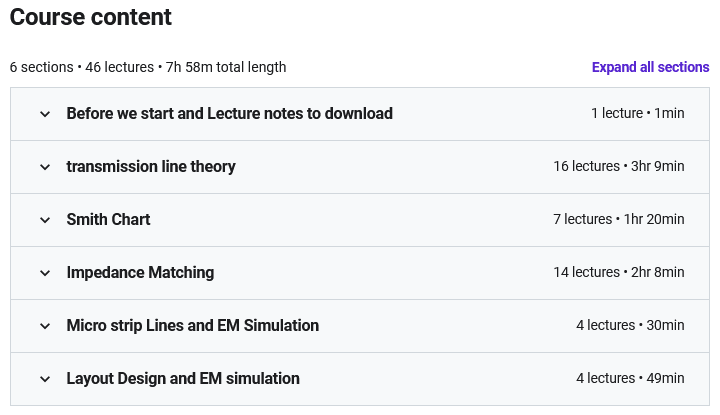The width and height of the screenshot is (720, 415).
Task: Click '14 lectures • 2hr 8min' summary
Action: pos(618,272)
